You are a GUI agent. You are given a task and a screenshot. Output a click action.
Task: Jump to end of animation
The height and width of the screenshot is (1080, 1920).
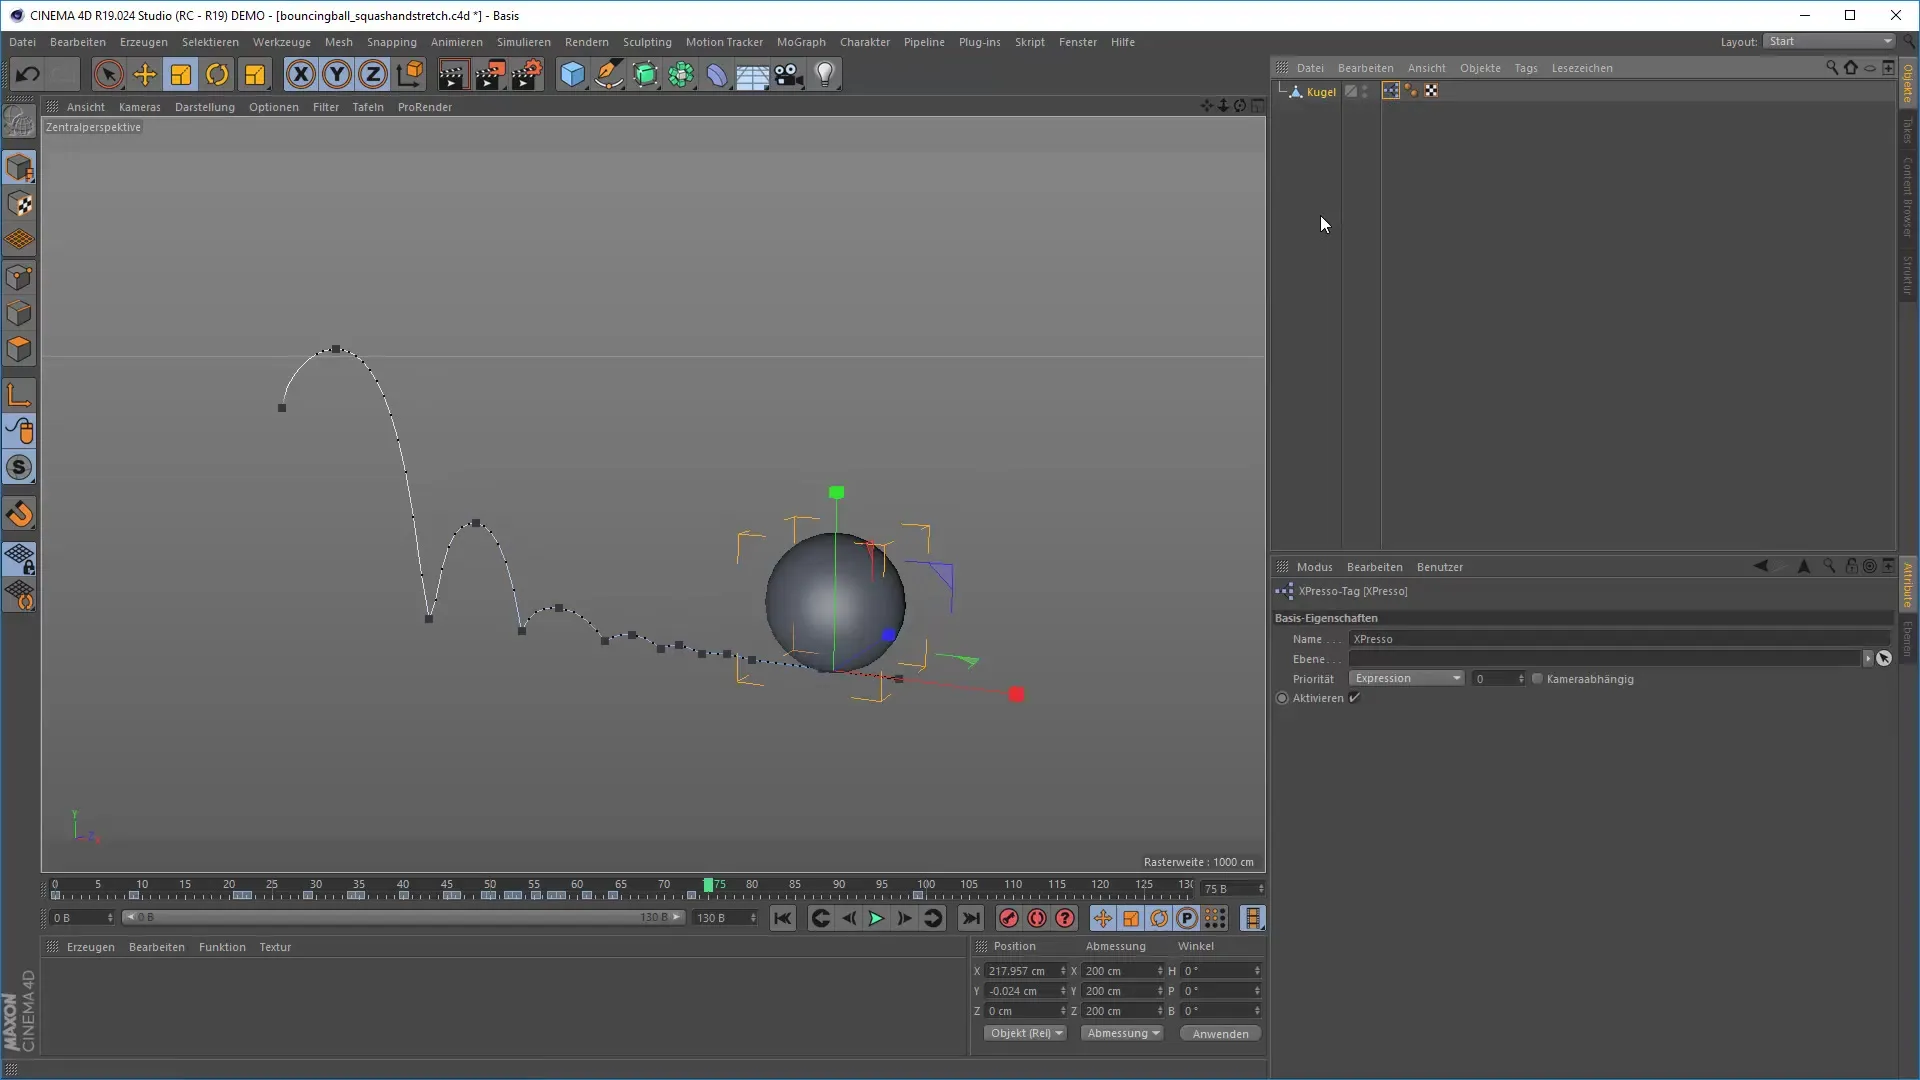pyautogui.click(x=970, y=918)
